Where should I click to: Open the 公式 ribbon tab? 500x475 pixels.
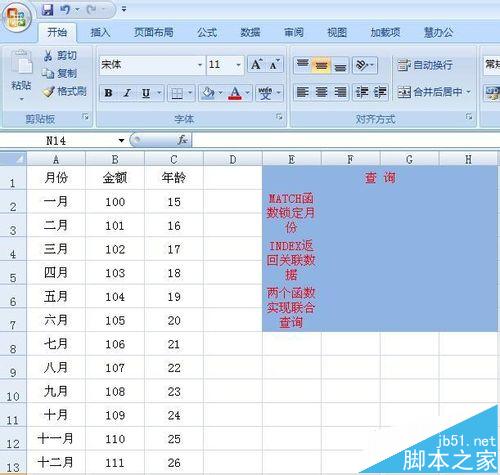pyautogui.click(x=207, y=32)
